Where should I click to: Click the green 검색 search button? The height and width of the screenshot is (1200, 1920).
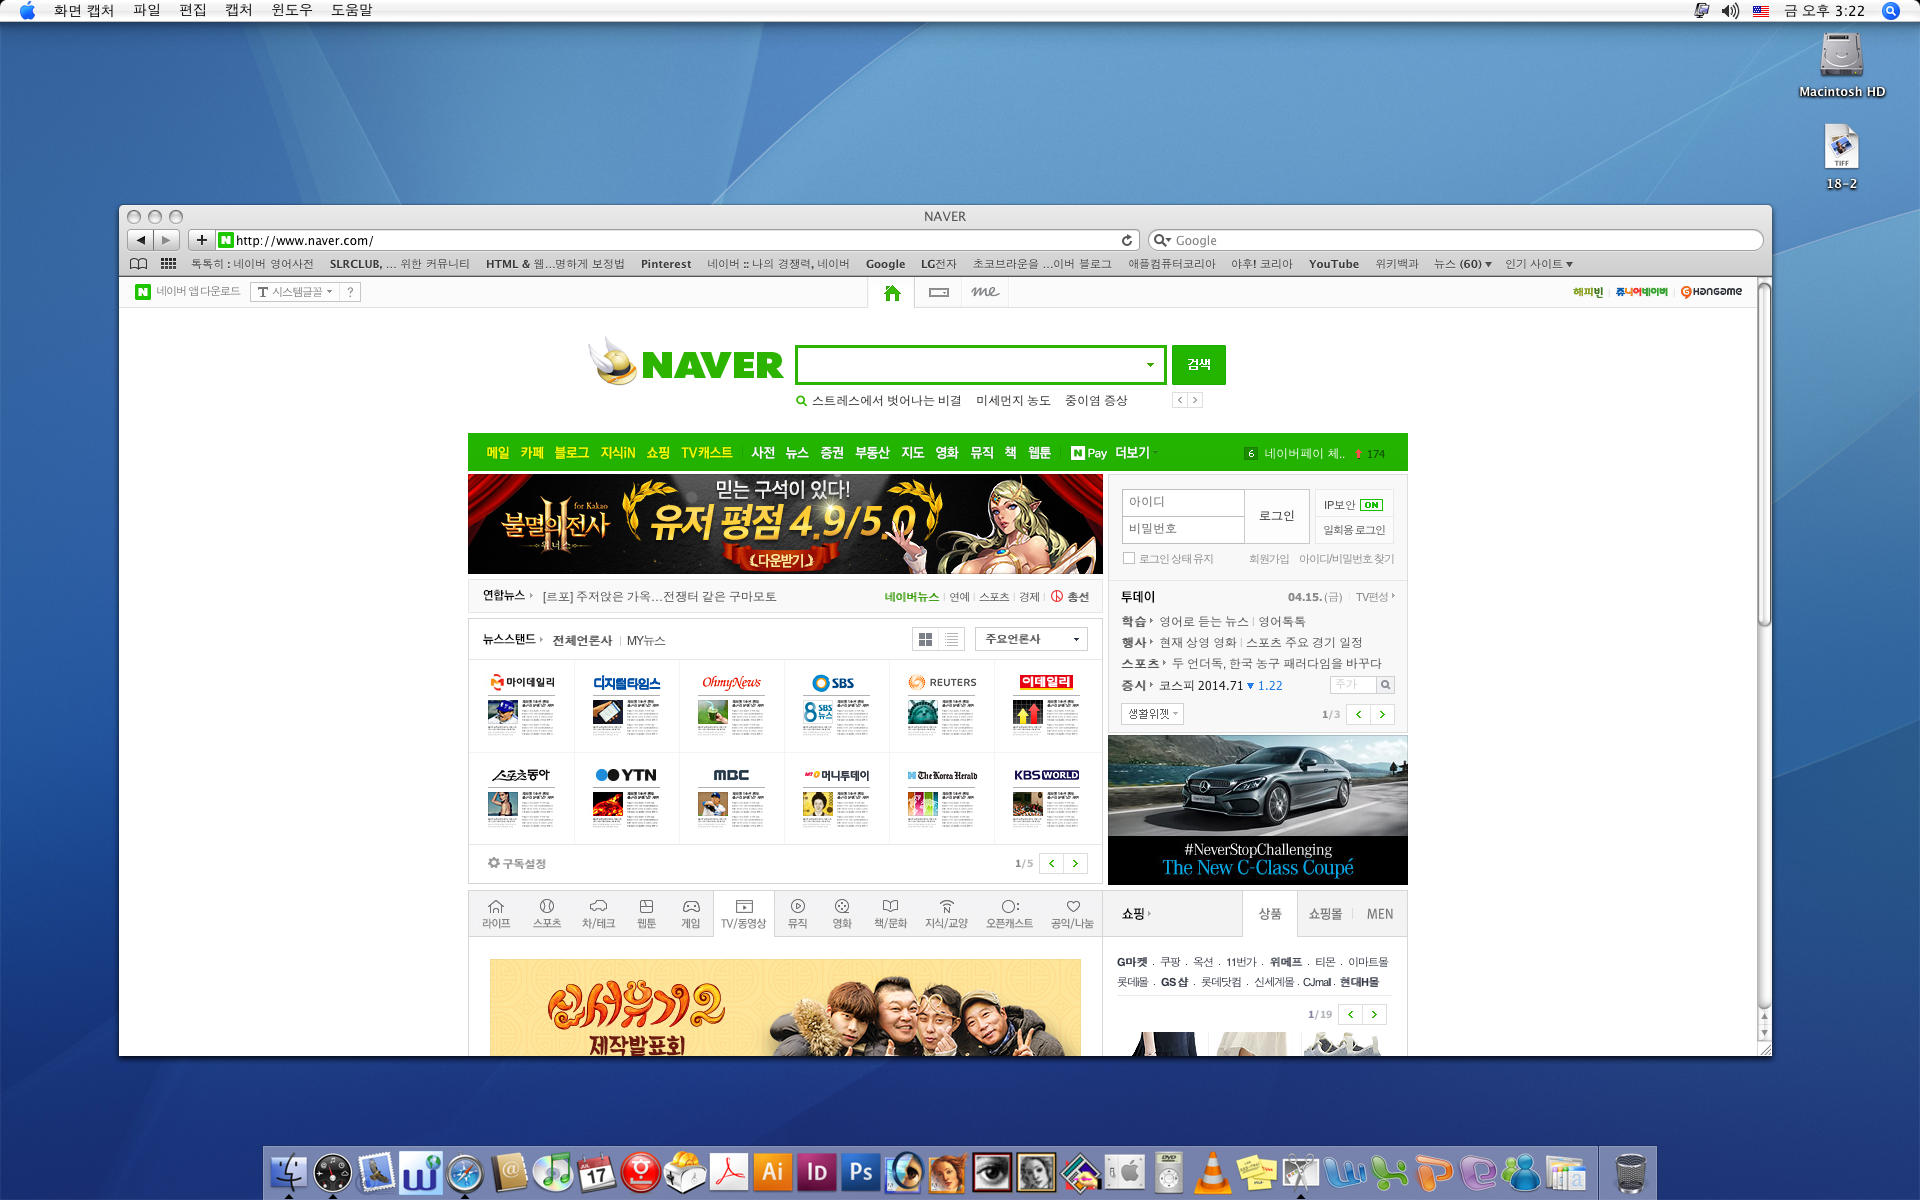point(1198,365)
